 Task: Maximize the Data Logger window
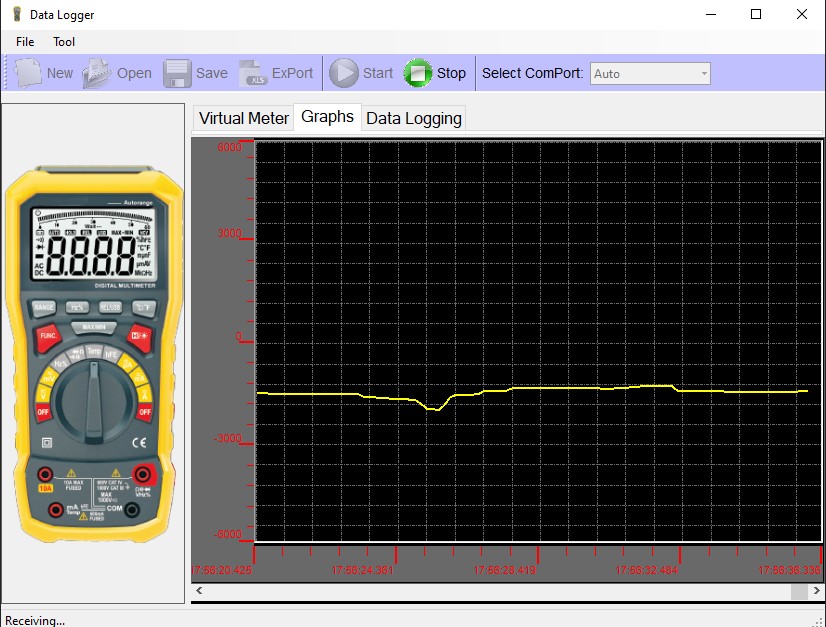coord(756,15)
